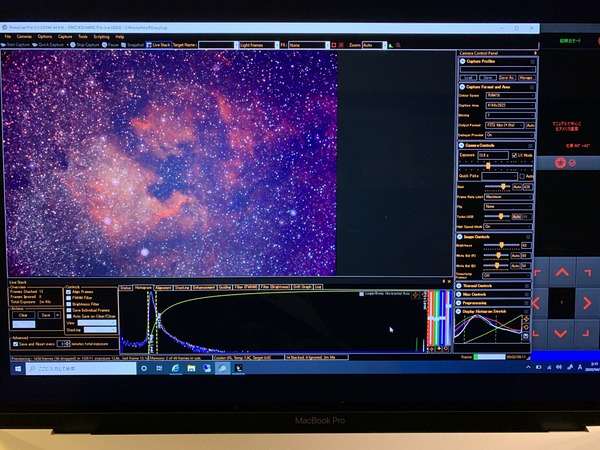The image size is (600, 450).
Task: Click the Exposure value field
Action: (493, 155)
